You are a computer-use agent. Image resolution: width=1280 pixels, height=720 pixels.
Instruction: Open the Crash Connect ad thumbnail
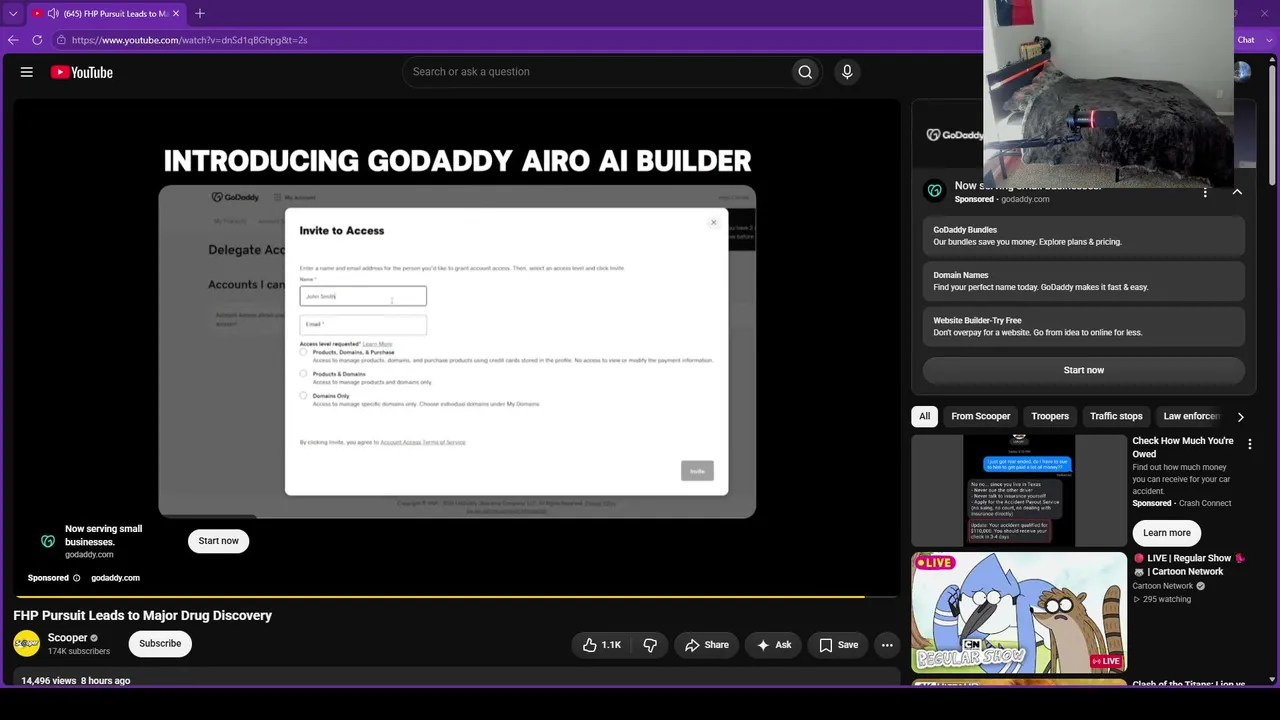click(x=1018, y=491)
